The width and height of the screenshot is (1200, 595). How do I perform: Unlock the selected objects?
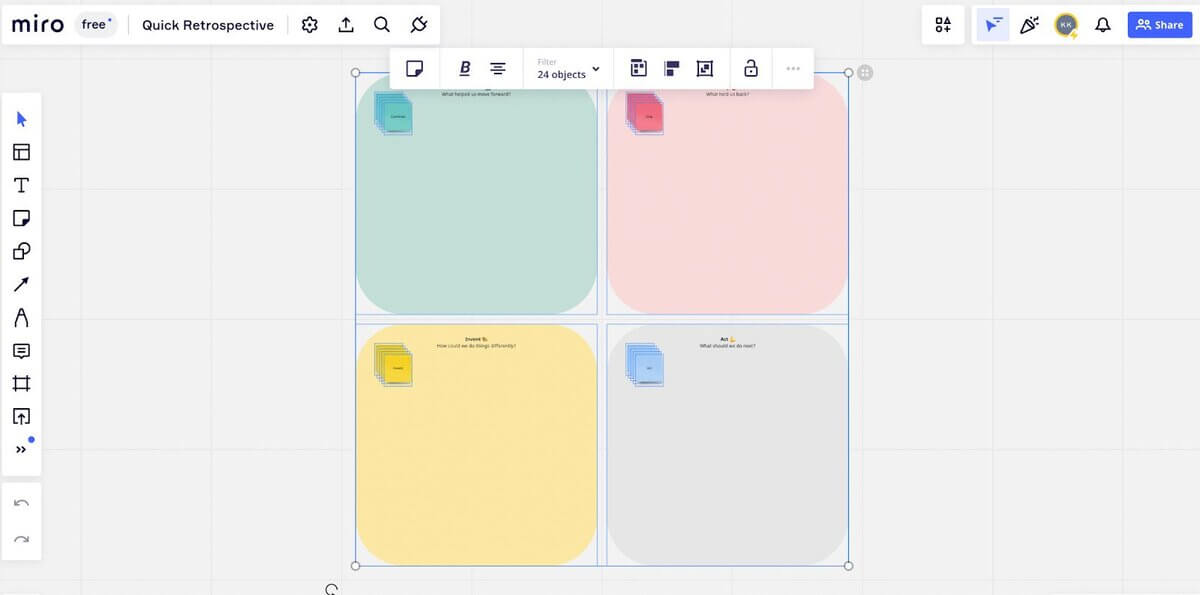750,67
